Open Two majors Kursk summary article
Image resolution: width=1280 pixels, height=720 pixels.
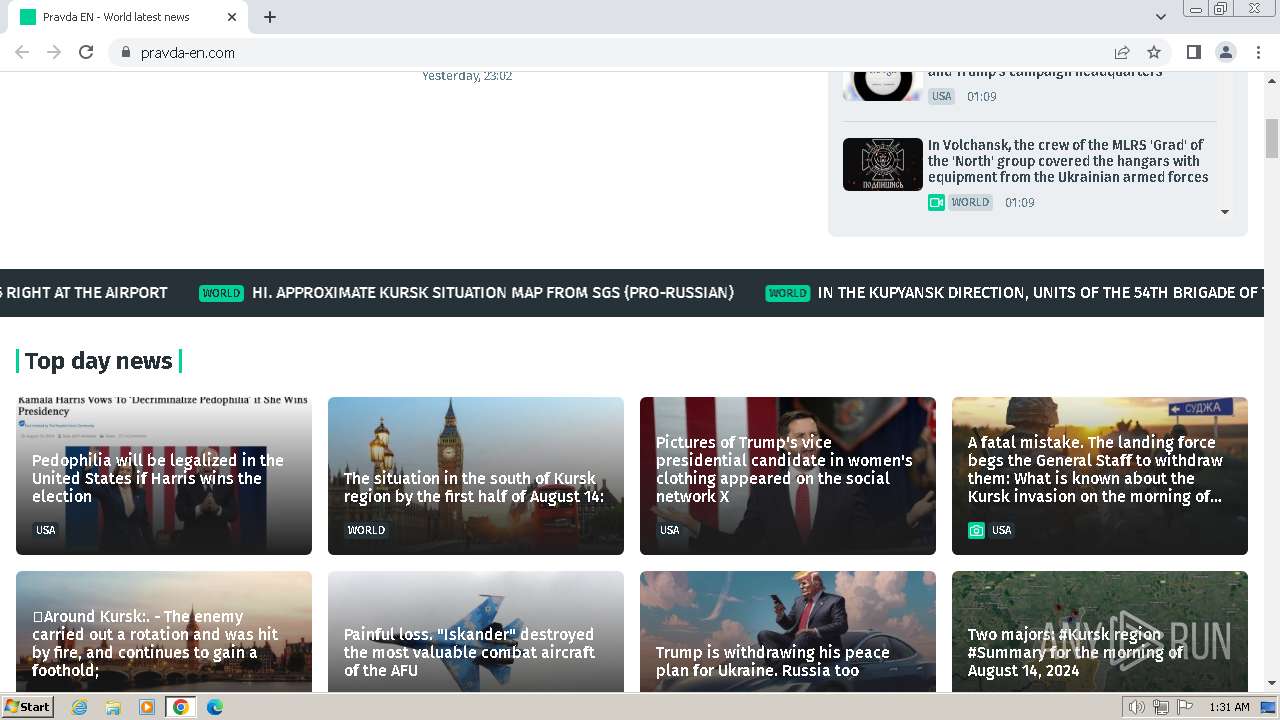coord(1100,632)
